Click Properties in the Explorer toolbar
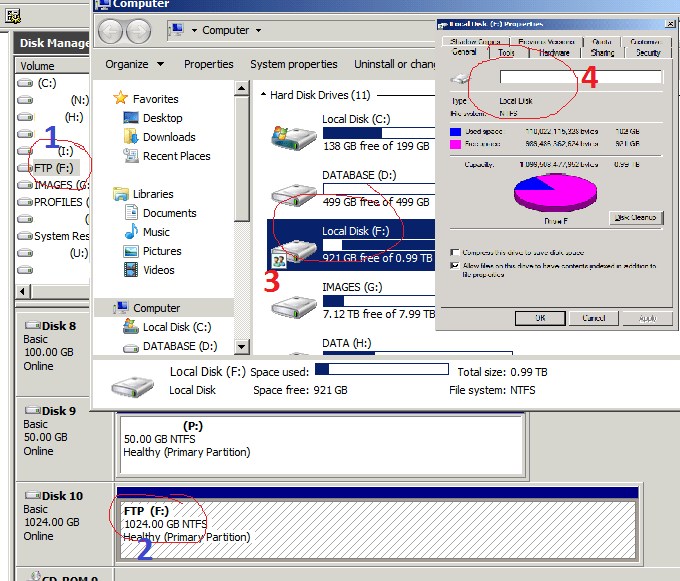Image resolution: width=680 pixels, height=581 pixels. pos(209,64)
